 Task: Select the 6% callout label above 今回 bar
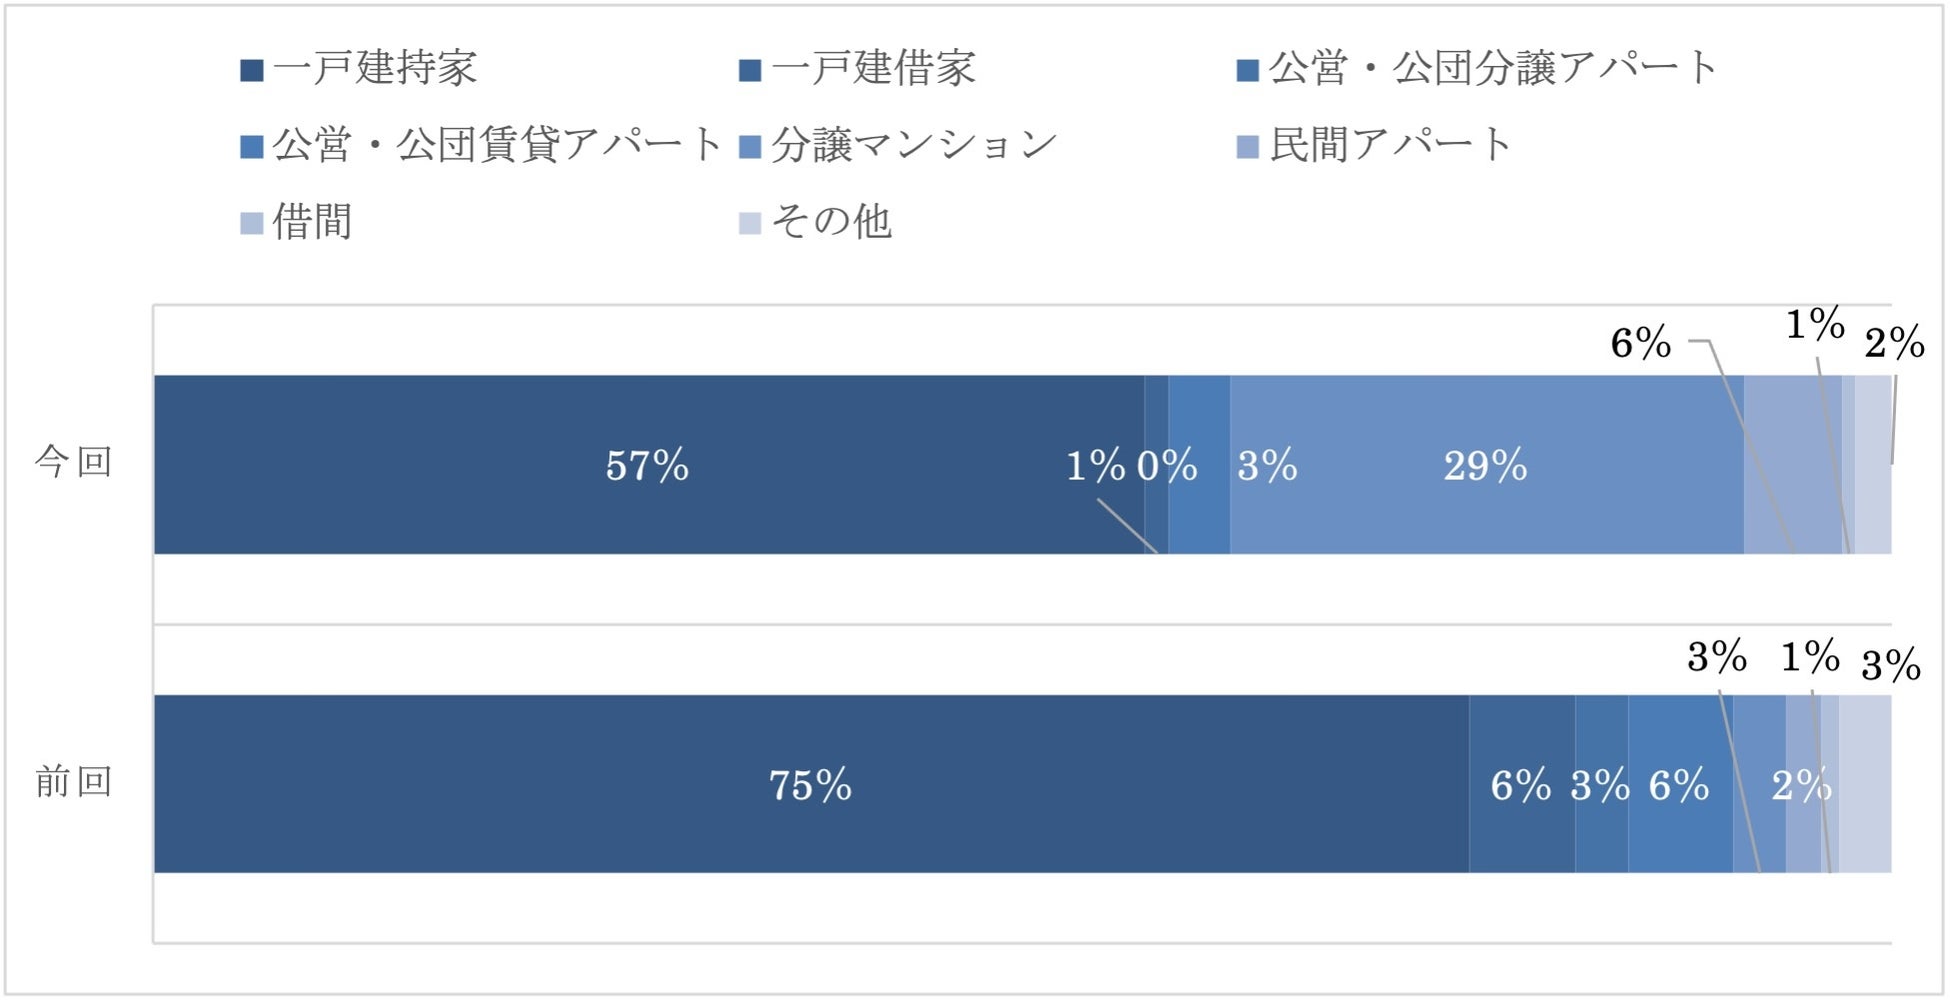pos(1640,344)
